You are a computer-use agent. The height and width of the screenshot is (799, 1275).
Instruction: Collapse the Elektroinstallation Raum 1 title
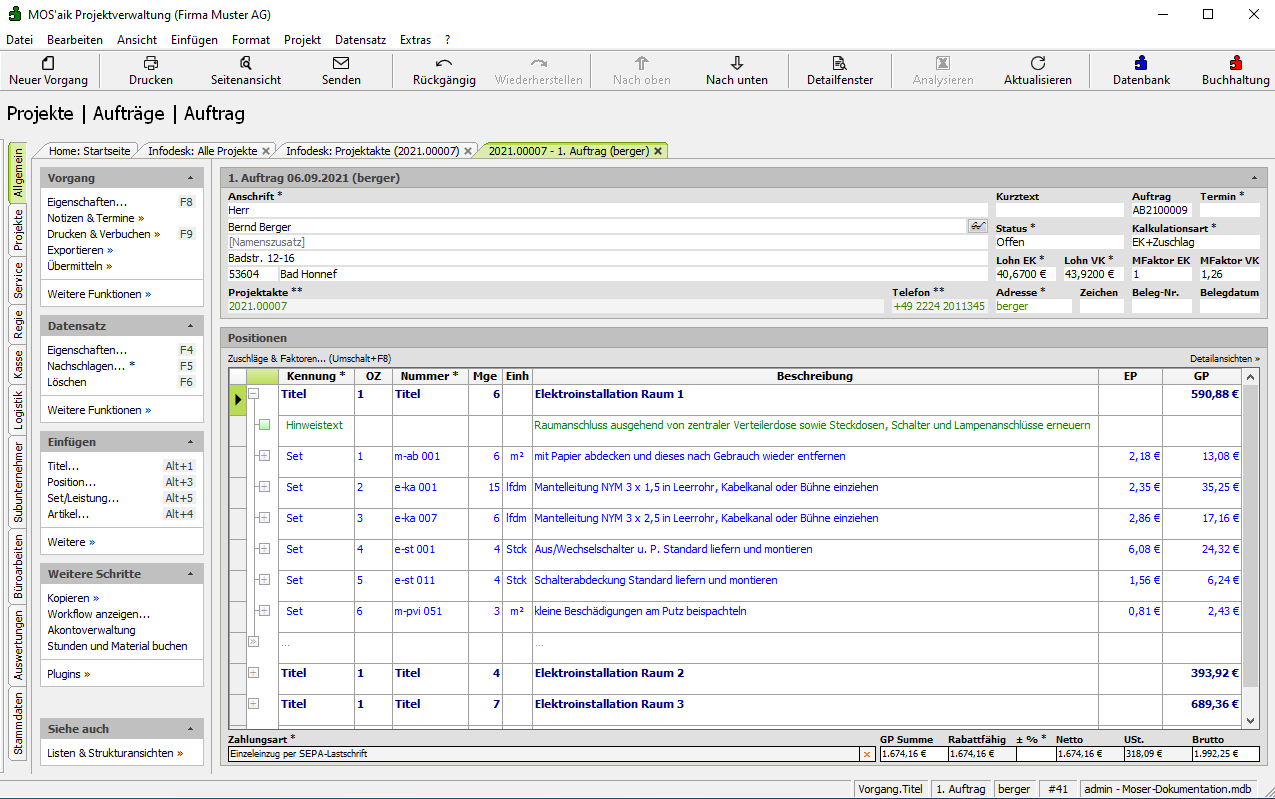(254, 394)
